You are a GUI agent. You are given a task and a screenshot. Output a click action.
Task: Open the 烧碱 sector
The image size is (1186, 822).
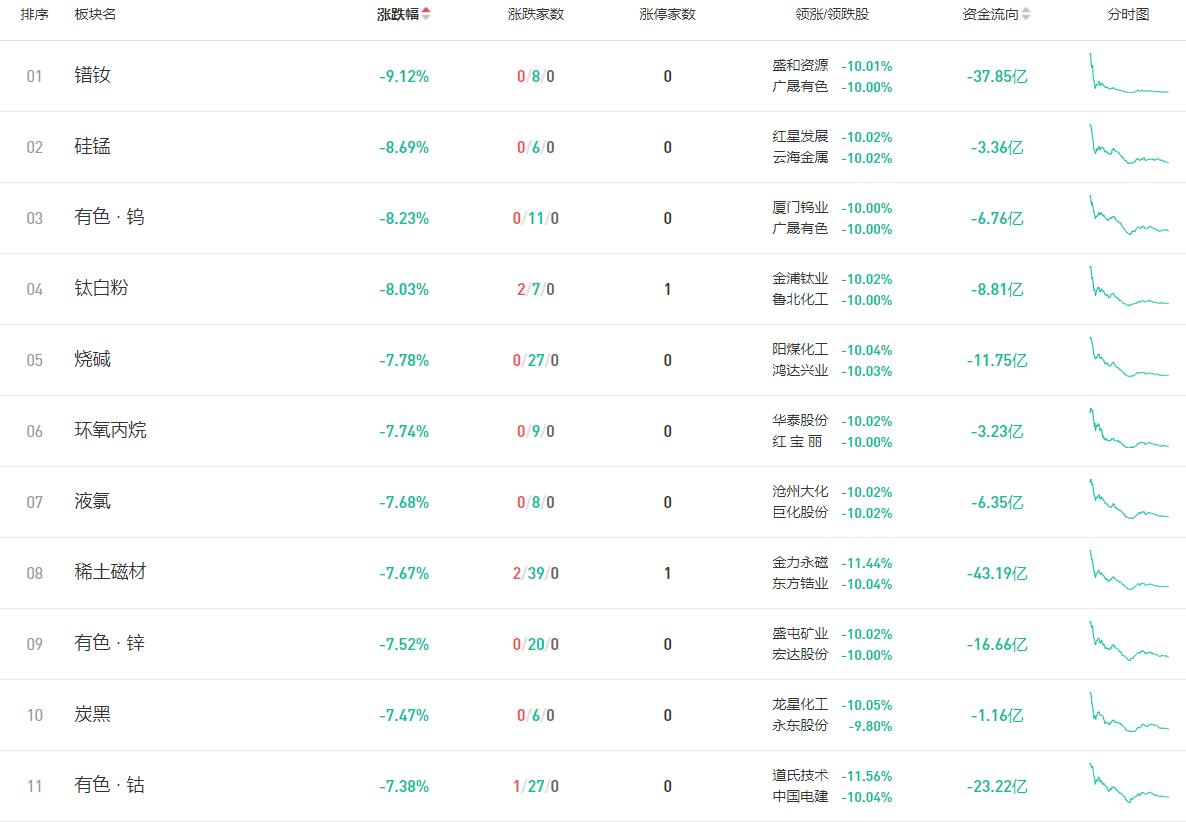click(x=92, y=359)
